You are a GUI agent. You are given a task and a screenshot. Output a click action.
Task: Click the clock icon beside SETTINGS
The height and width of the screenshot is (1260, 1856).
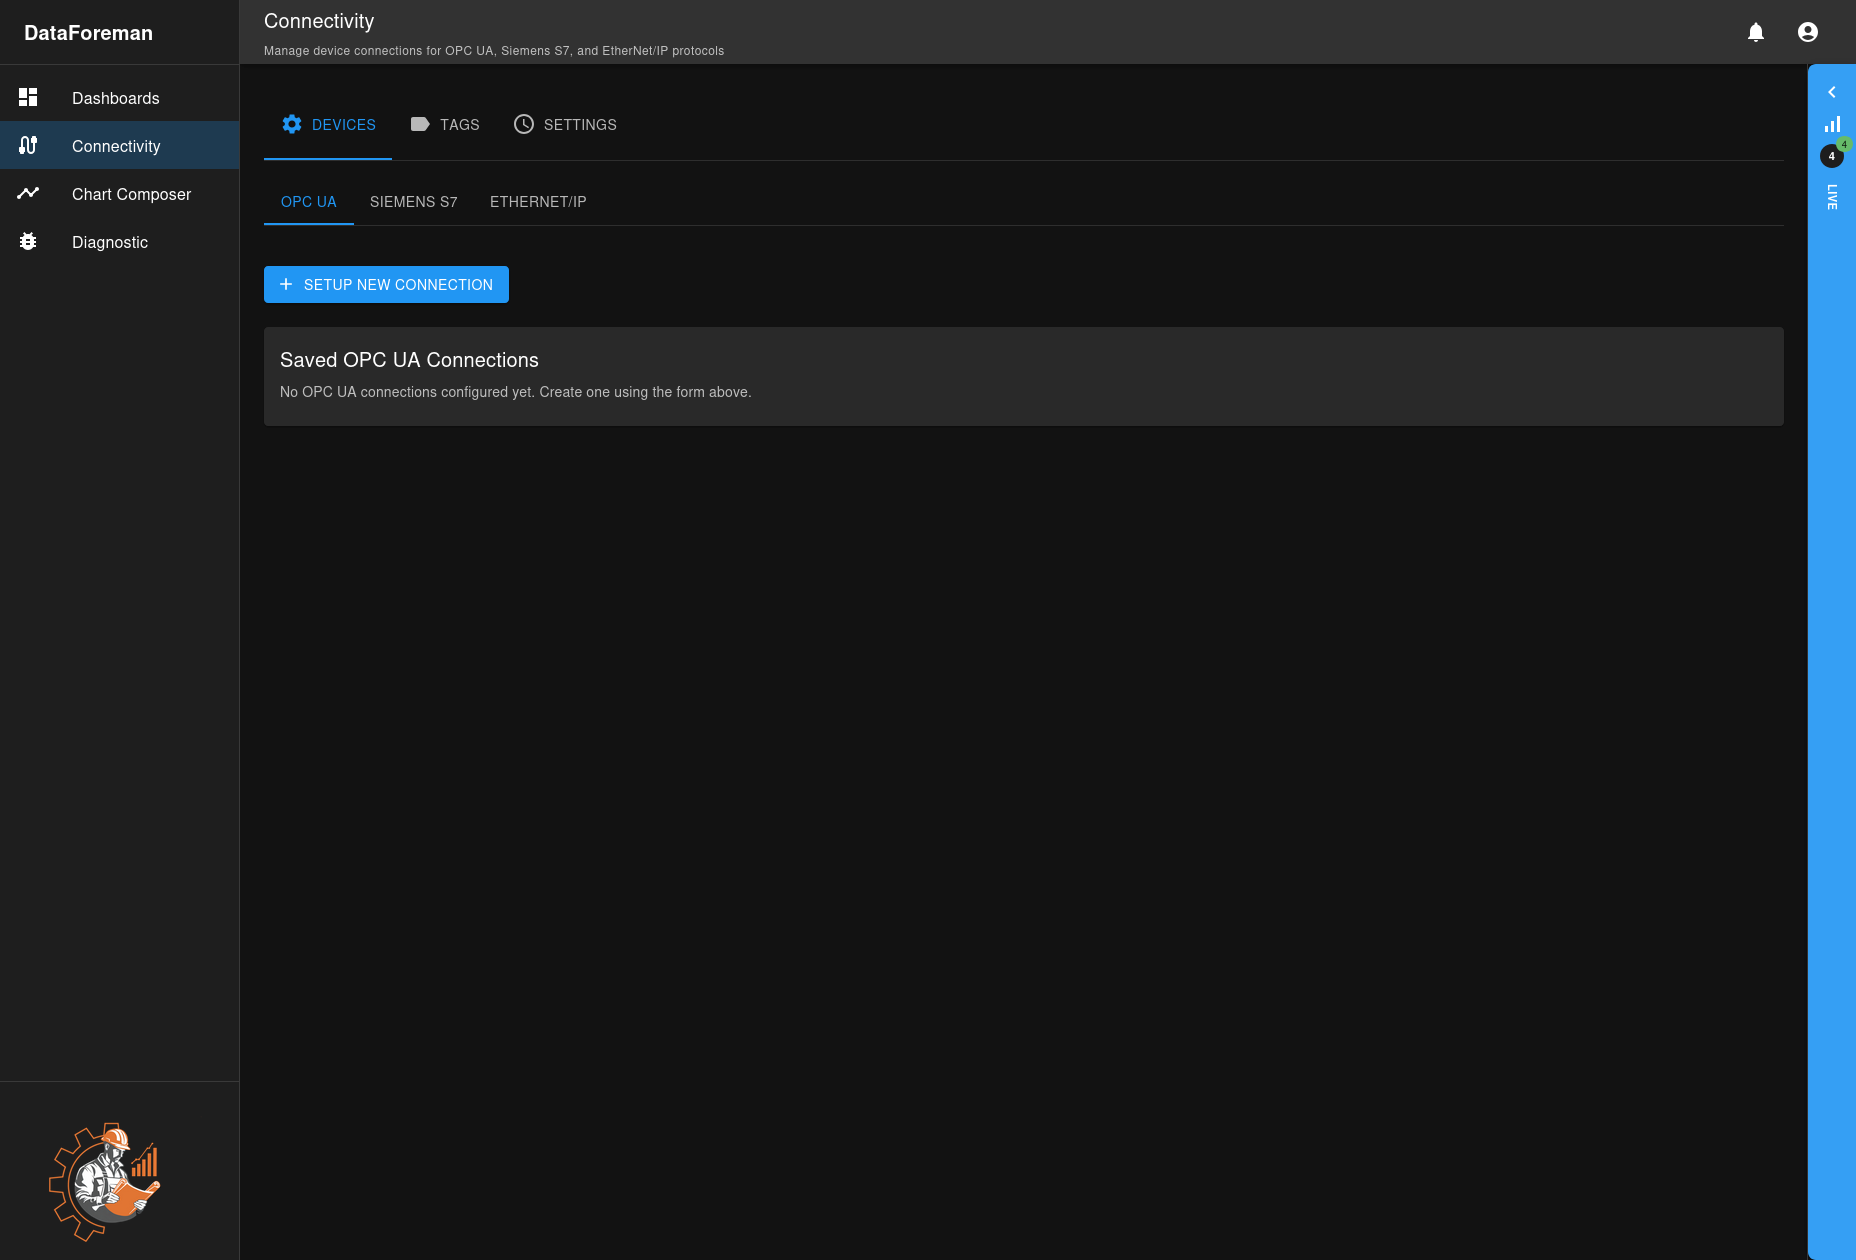(x=523, y=124)
